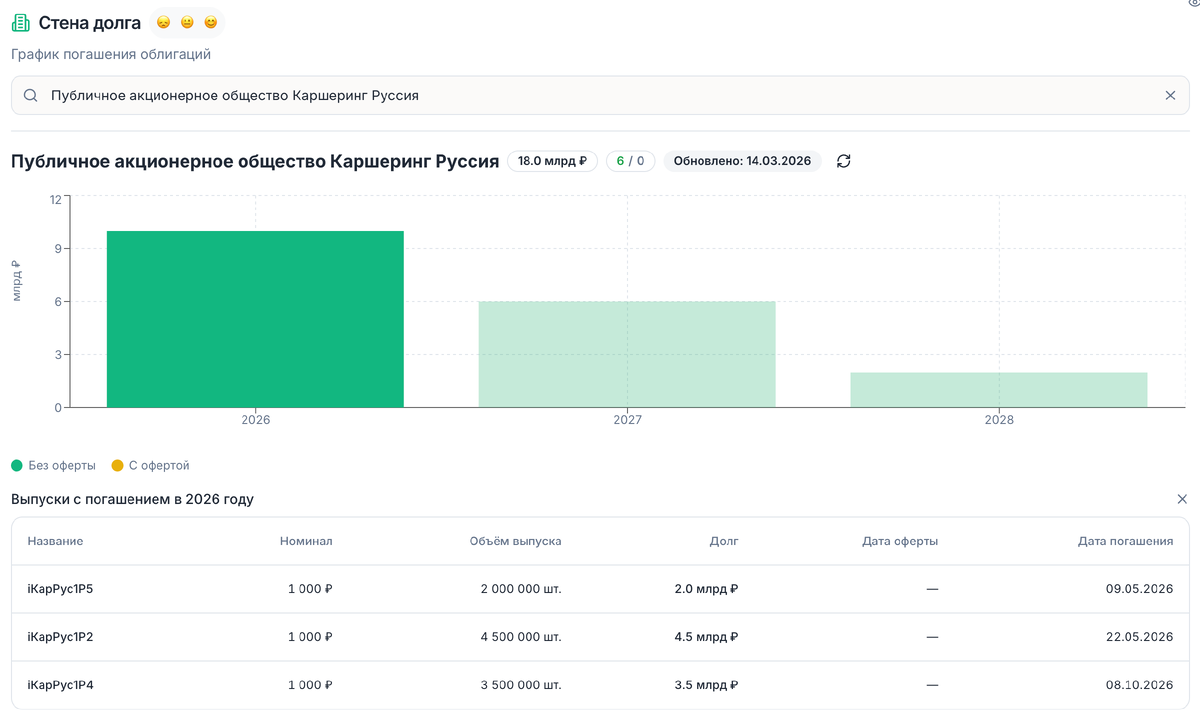Collapse the Выпуски с погашением в 2026 году panel

(x=1182, y=498)
